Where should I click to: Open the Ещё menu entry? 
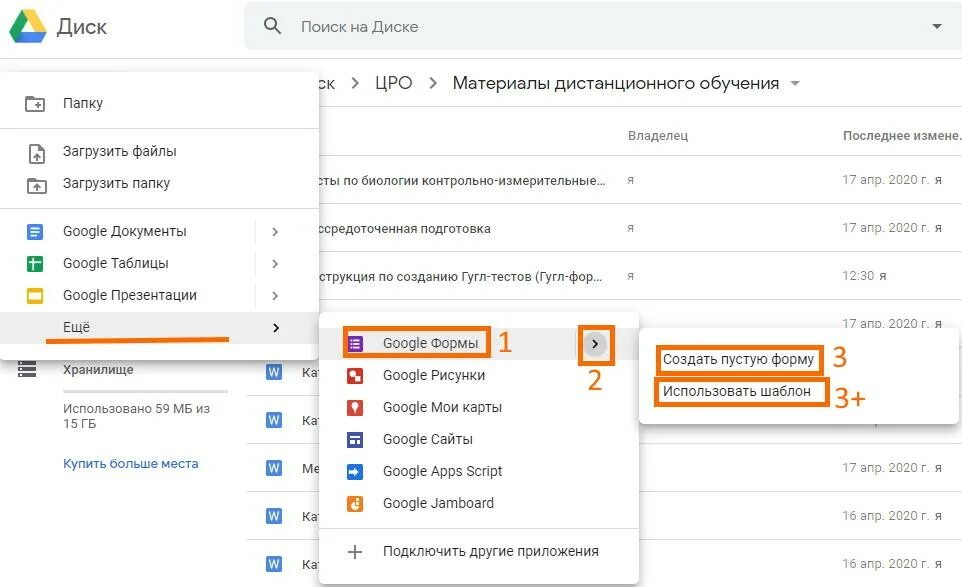[x=160, y=328]
